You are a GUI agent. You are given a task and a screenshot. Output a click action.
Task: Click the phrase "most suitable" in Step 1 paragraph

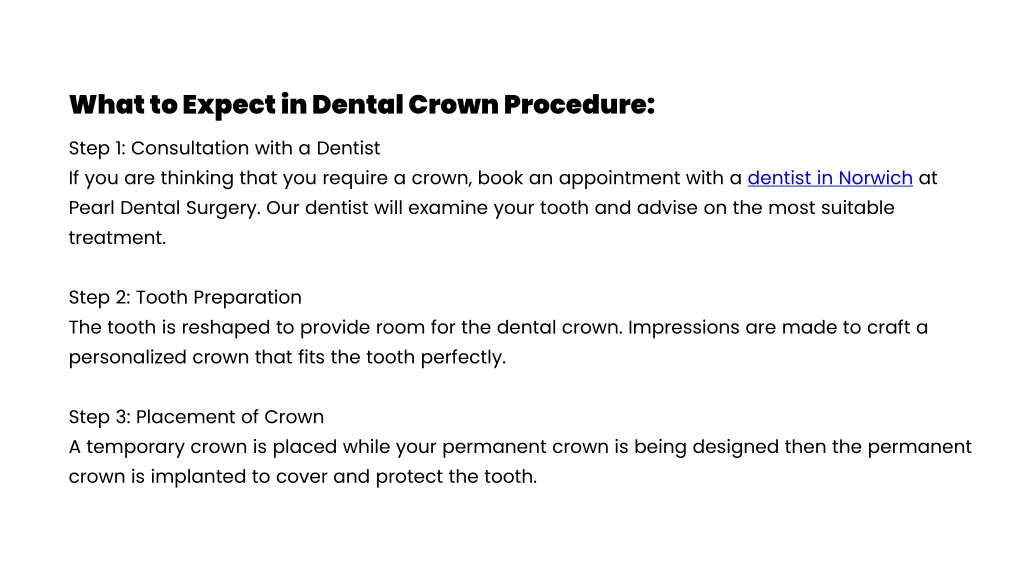coord(831,208)
